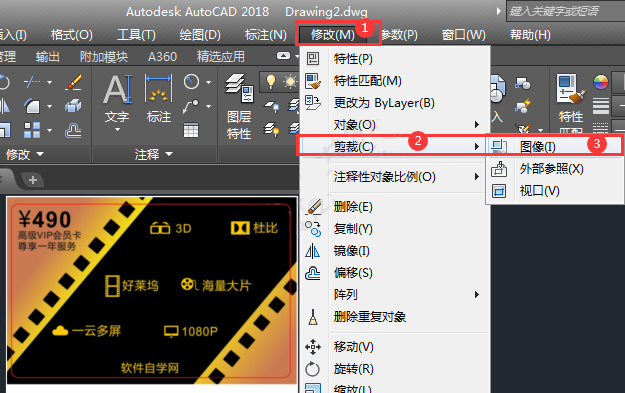Expand the 注释性对象比例(O) submenu
Screen dimensions: 625x393
395,176
